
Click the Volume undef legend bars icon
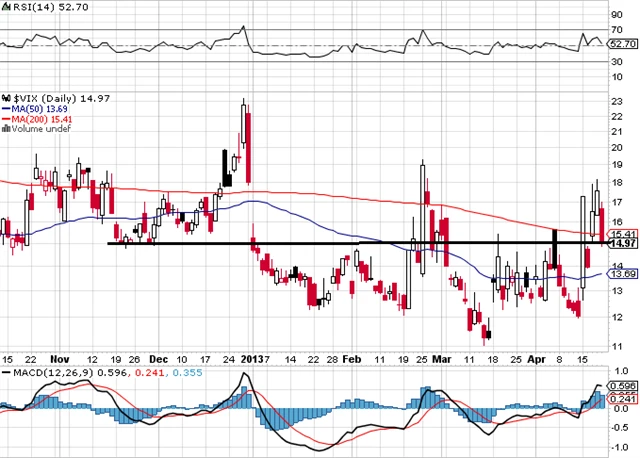point(5,130)
